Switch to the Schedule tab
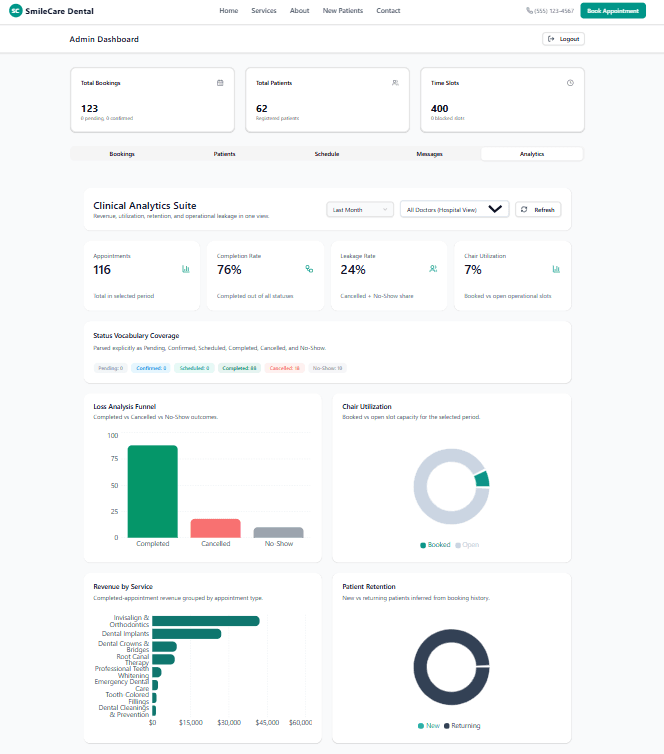This screenshot has height=754, width=664. point(327,154)
